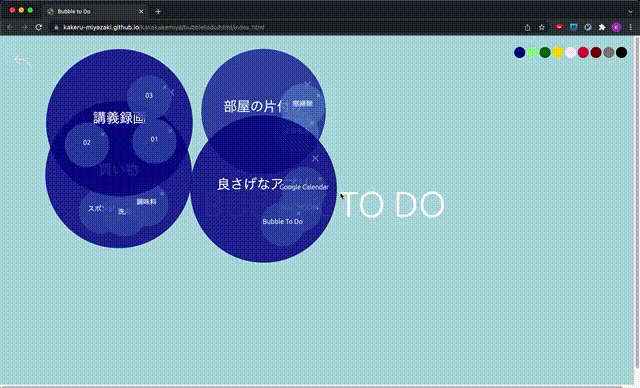The width and height of the screenshot is (640, 388).
Task: Select the gray color swatch
Action: (609, 52)
